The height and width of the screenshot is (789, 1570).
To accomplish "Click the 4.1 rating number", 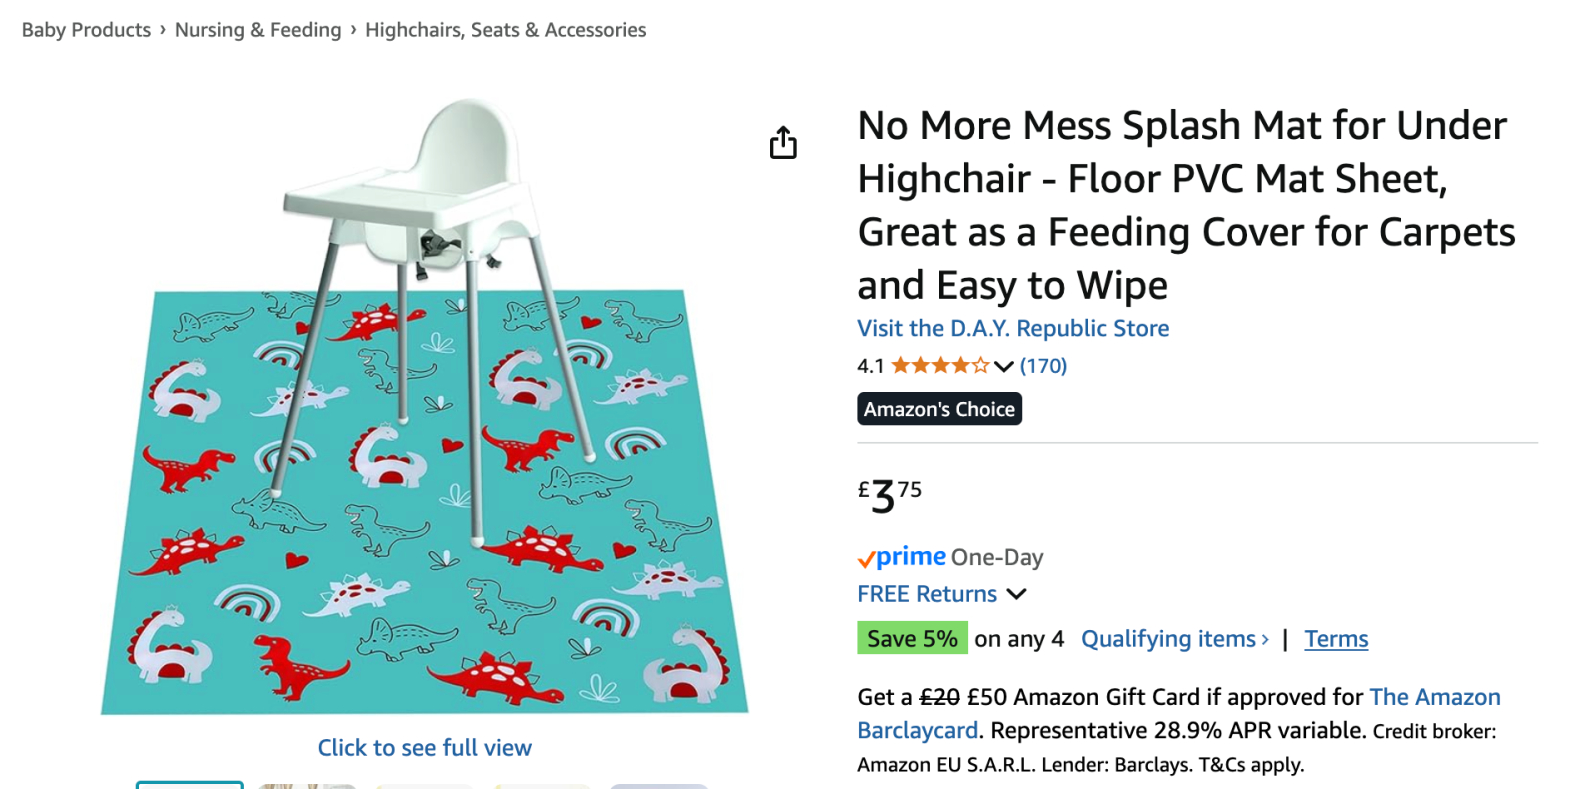I will point(870,366).
